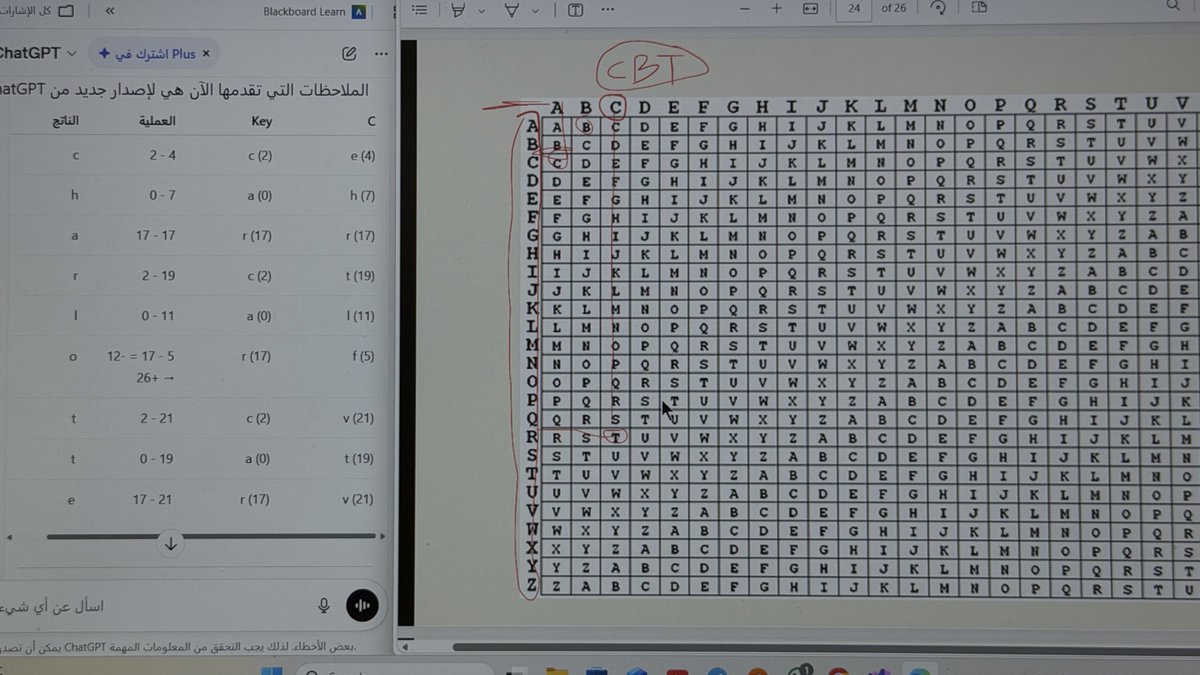Open the PDF contents list panel

pos(420,9)
